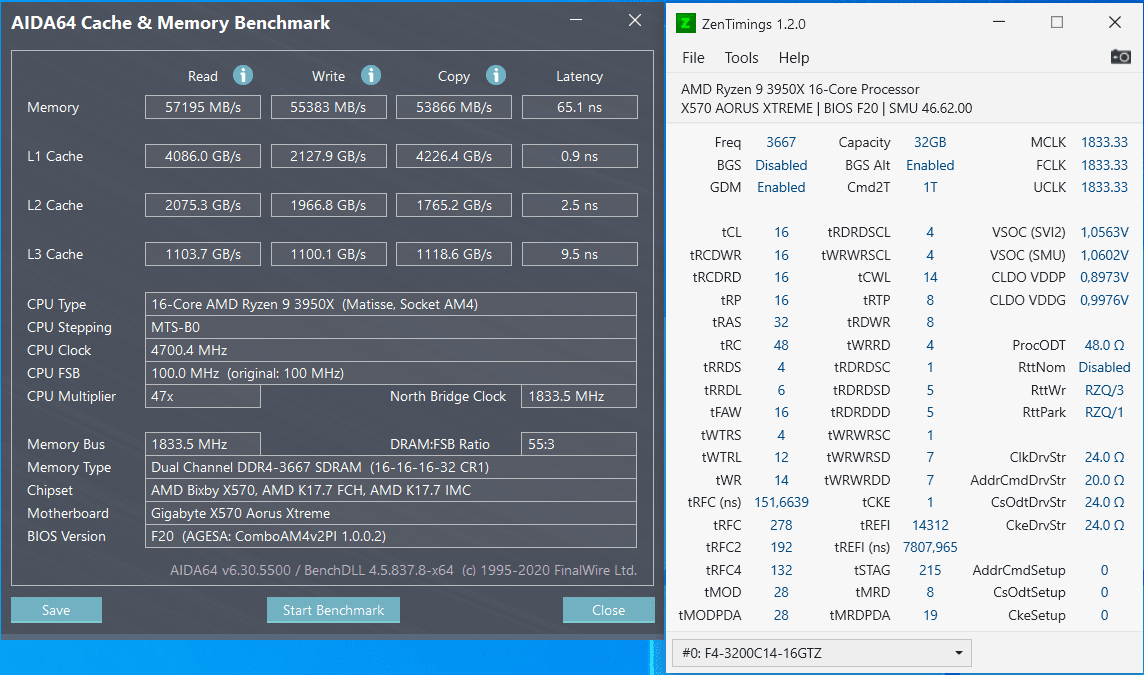Screen dimensions: 1144x675
Task: Click the tMRDPDA value 19
Action: (x=930, y=615)
